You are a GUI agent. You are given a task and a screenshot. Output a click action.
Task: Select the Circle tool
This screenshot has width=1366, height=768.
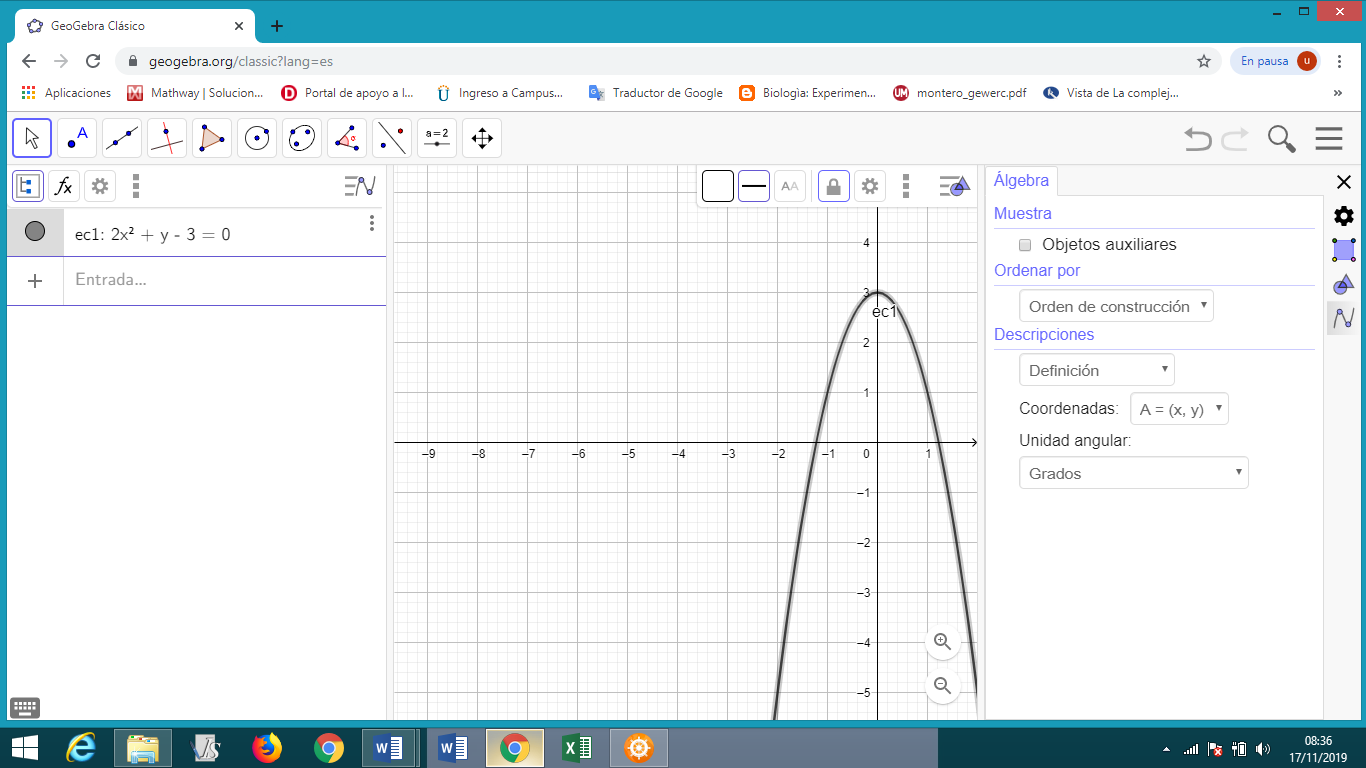pos(257,138)
